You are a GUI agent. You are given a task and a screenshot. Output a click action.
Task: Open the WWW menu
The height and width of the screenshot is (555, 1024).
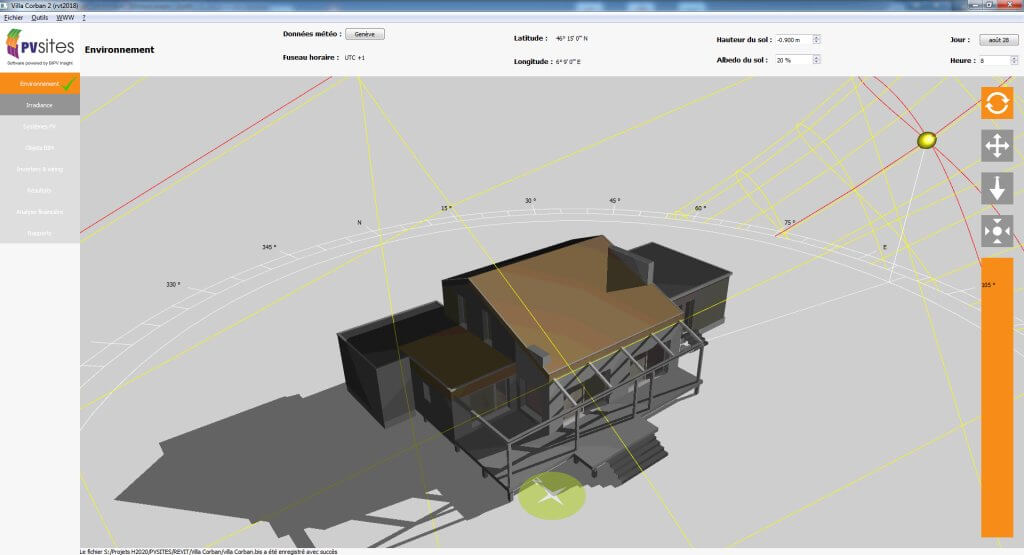[65, 17]
